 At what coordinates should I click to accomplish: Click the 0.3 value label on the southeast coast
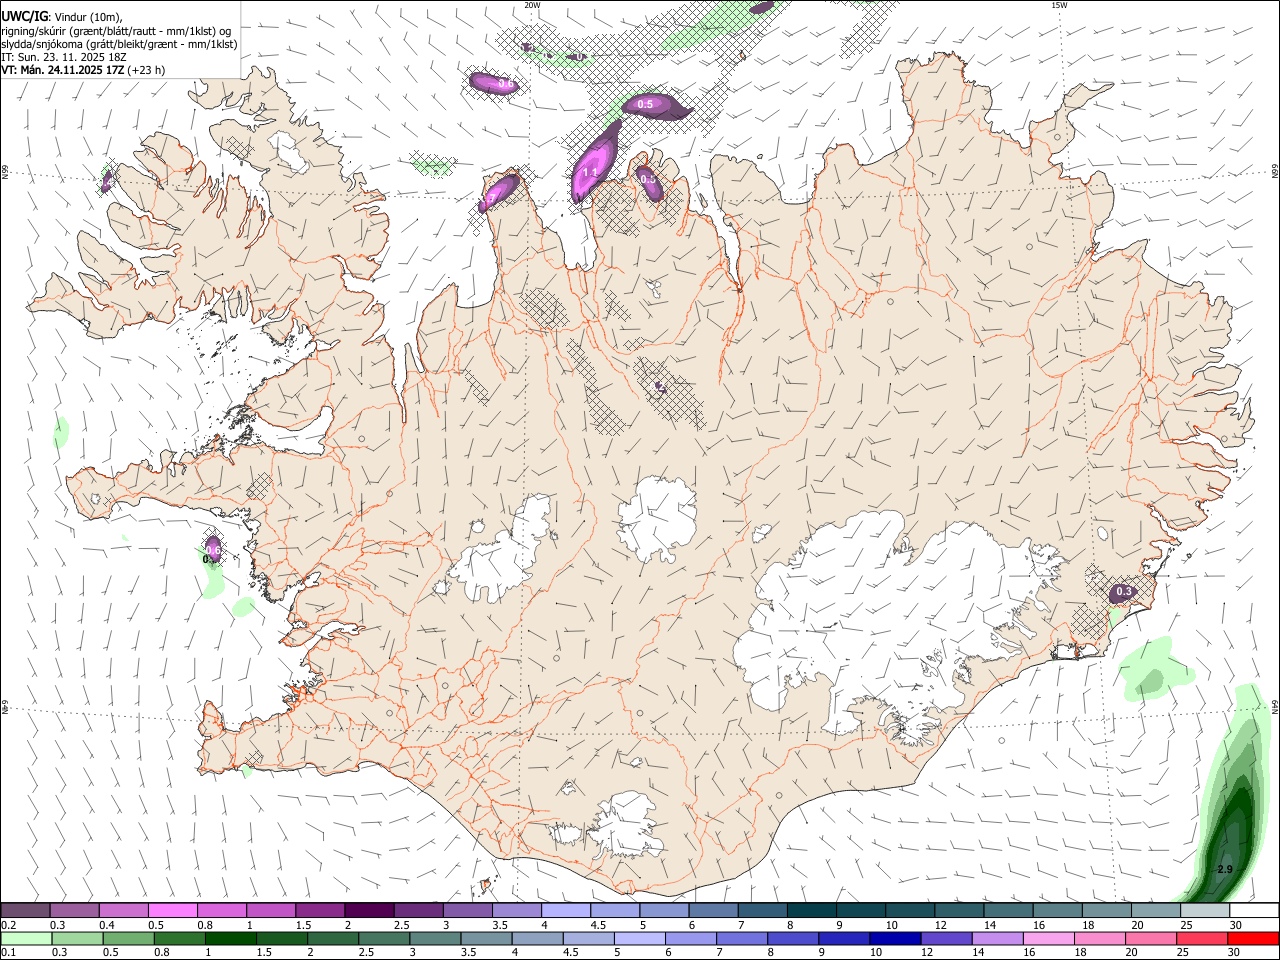(1124, 592)
